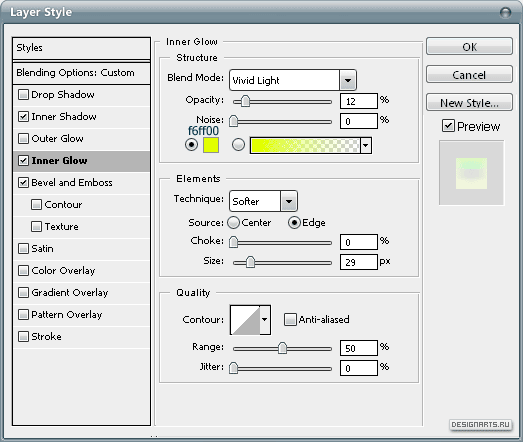The height and width of the screenshot is (442, 523).
Task: Click the Size value field
Action: [x=359, y=262]
